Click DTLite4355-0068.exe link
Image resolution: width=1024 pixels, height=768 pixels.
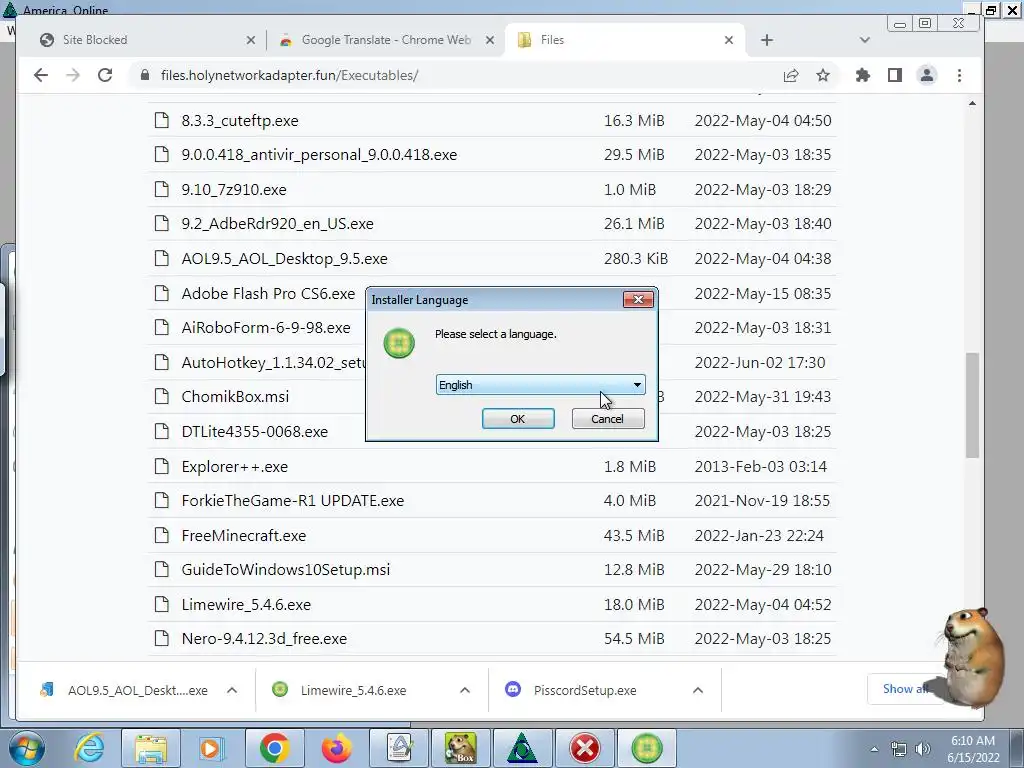pyautogui.click(x=255, y=432)
